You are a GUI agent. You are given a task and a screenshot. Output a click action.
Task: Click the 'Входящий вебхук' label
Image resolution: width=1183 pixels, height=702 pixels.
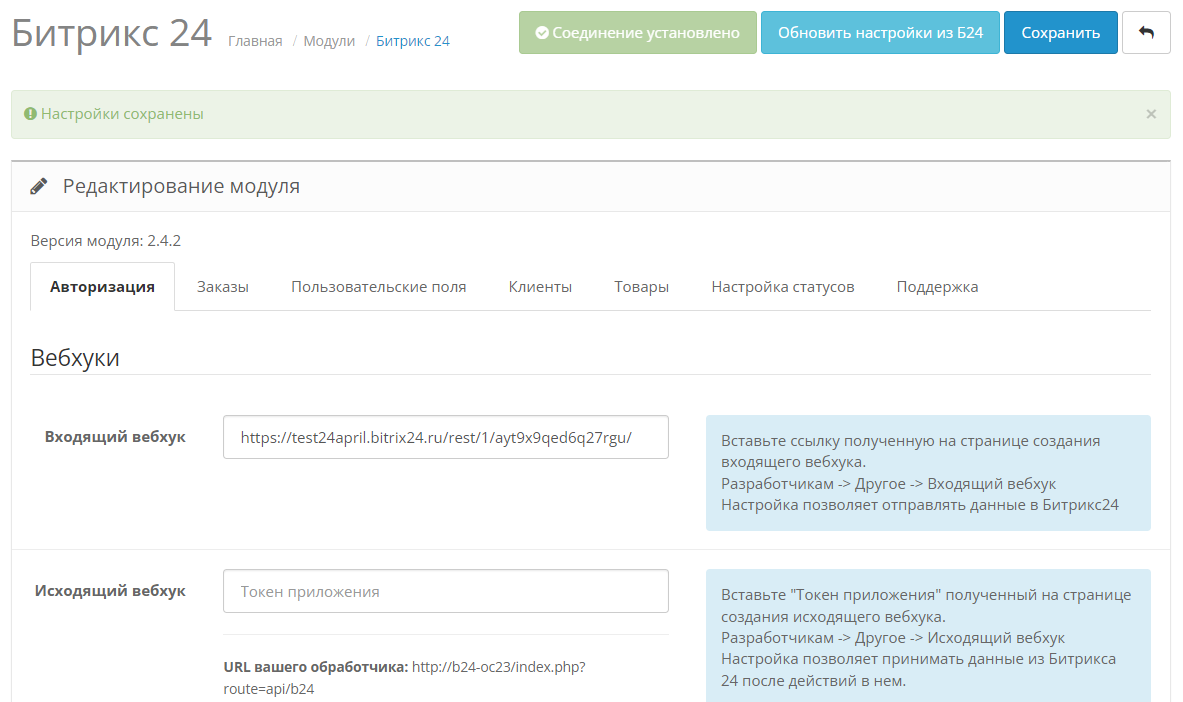point(115,437)
